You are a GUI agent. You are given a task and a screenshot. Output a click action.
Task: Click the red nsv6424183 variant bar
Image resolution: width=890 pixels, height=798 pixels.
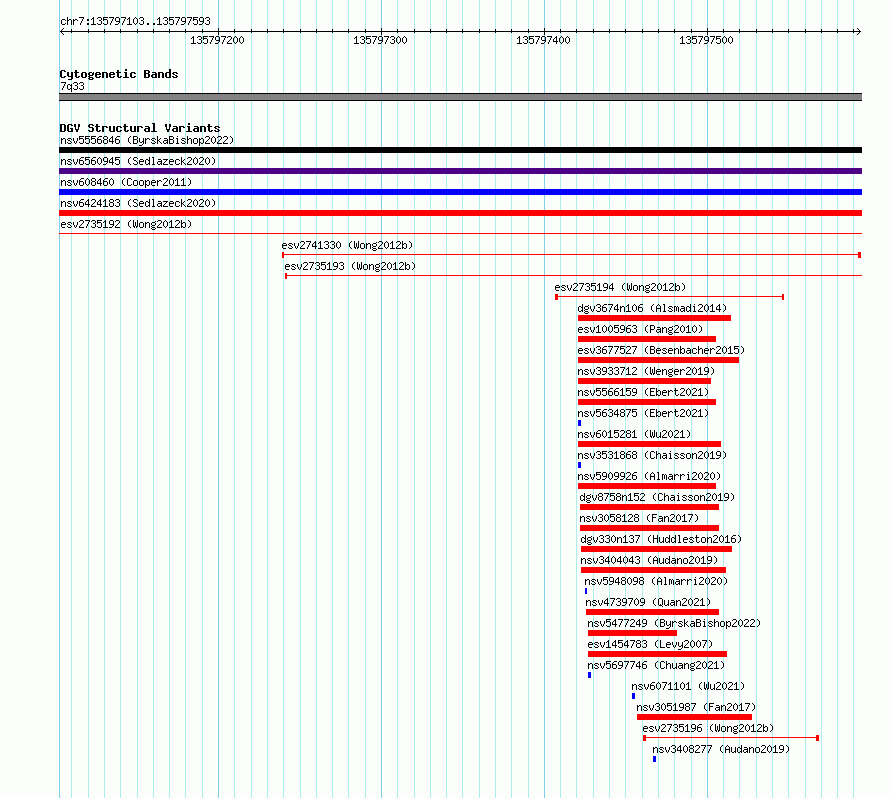pos(460,213)
